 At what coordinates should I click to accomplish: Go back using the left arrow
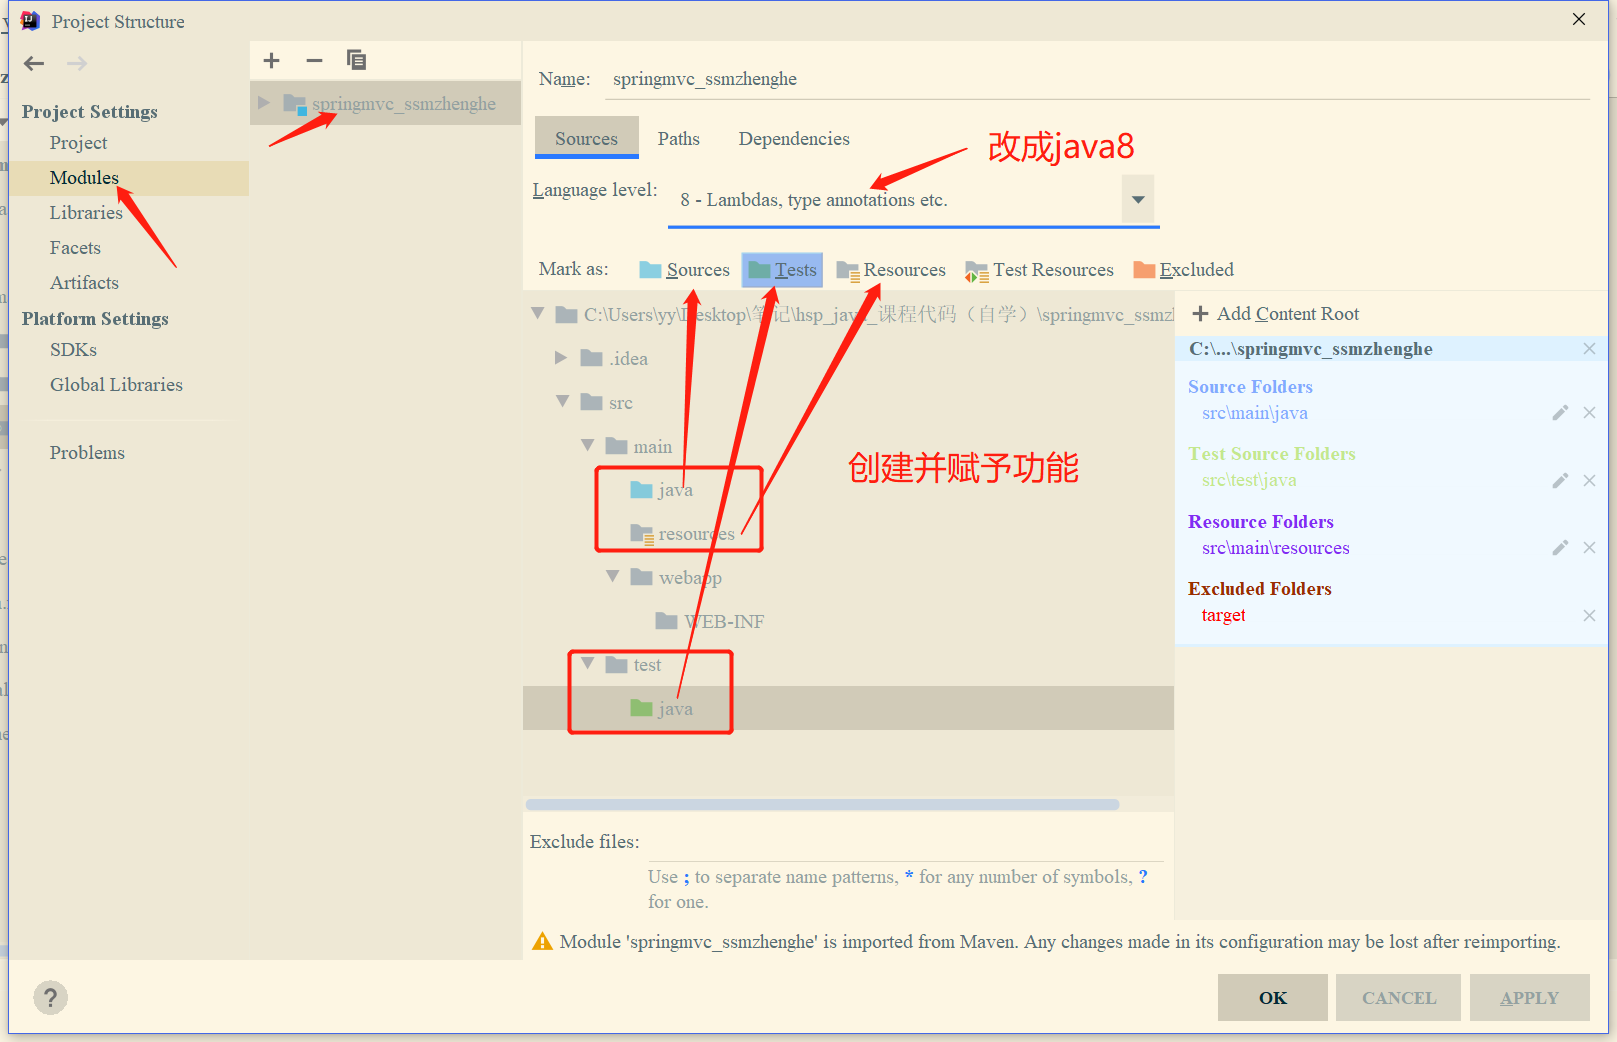[34, 64]
